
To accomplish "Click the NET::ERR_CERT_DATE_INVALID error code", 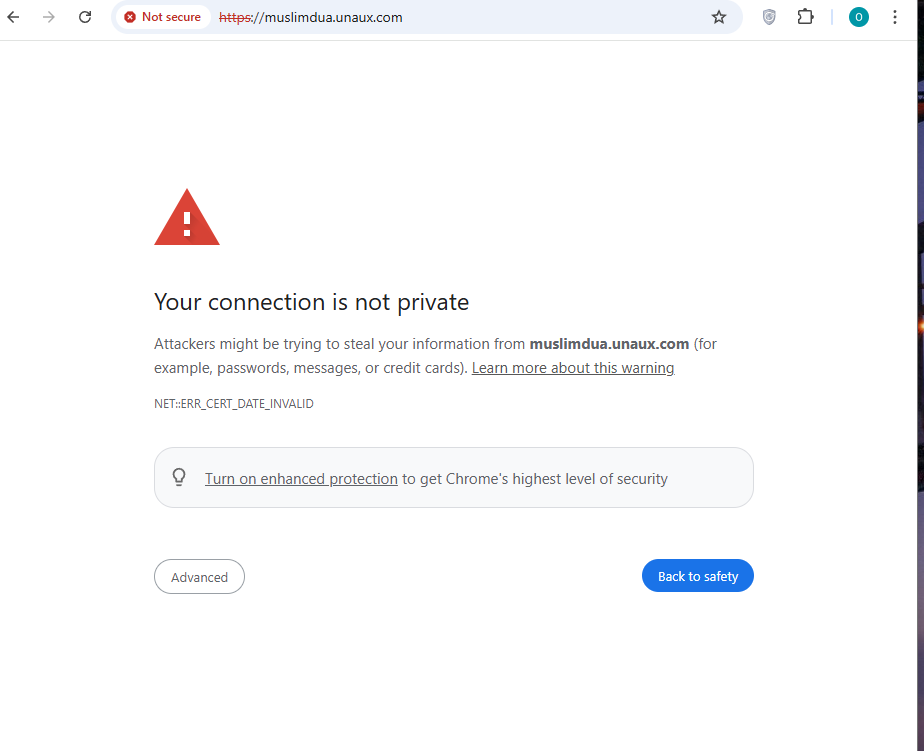I will [234, 404].
